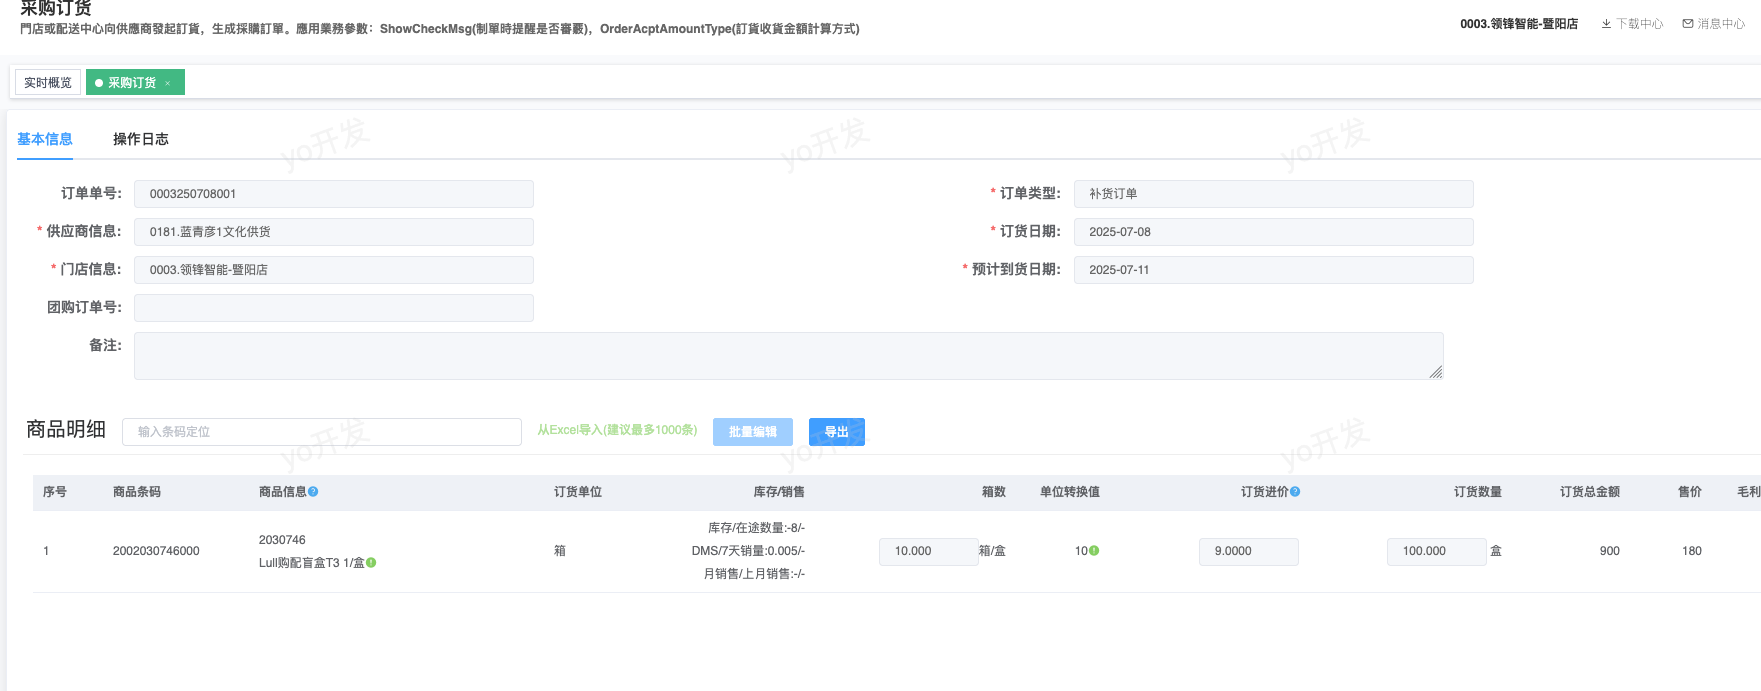Open the 消息中心 envelope icon
This screenshot has width=1761, height=691.
point(1688,24)
